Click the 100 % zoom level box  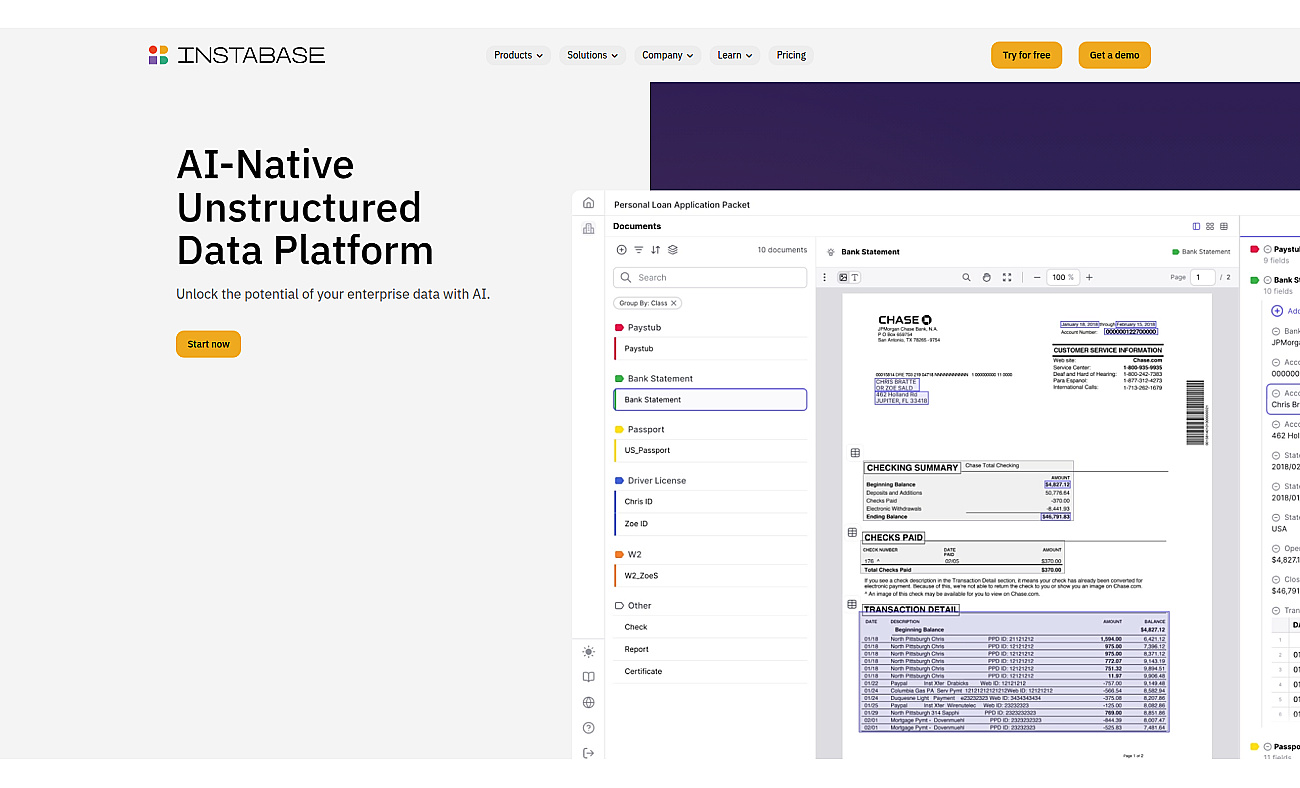pyautogui.click(x=1063, y=277)
